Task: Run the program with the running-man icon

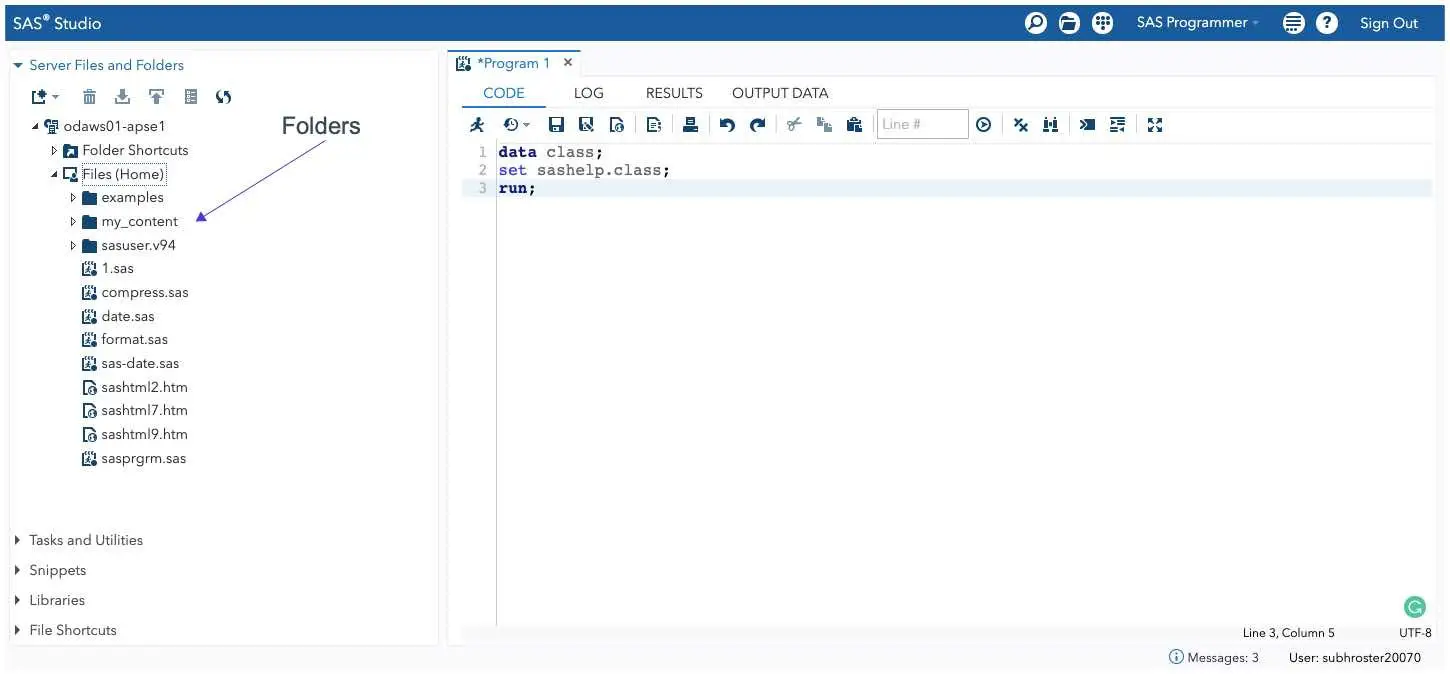Action: point(477,125)
